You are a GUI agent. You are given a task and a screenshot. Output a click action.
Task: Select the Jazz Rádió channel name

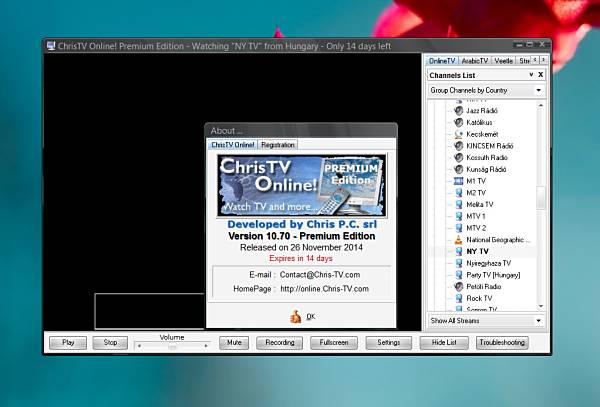tap(482, 111)
